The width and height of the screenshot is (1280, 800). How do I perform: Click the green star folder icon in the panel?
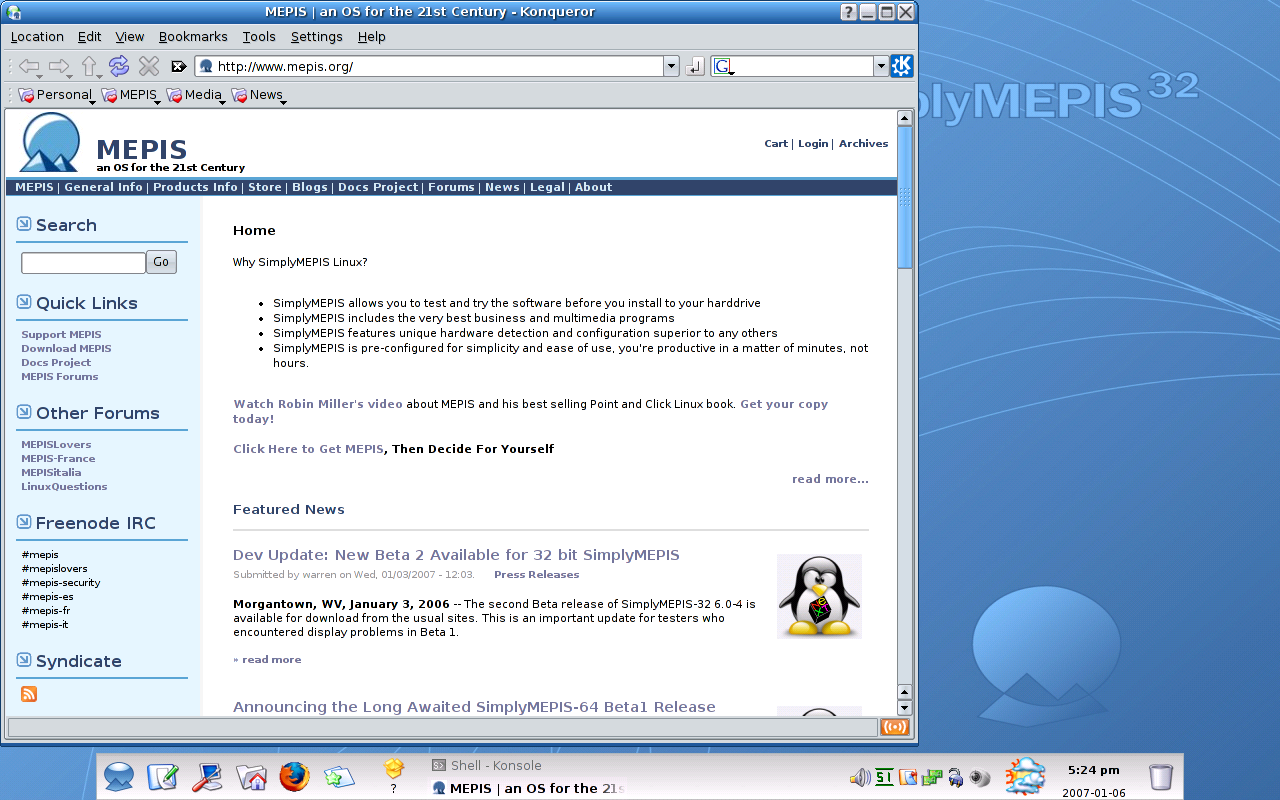pos(339,777)
